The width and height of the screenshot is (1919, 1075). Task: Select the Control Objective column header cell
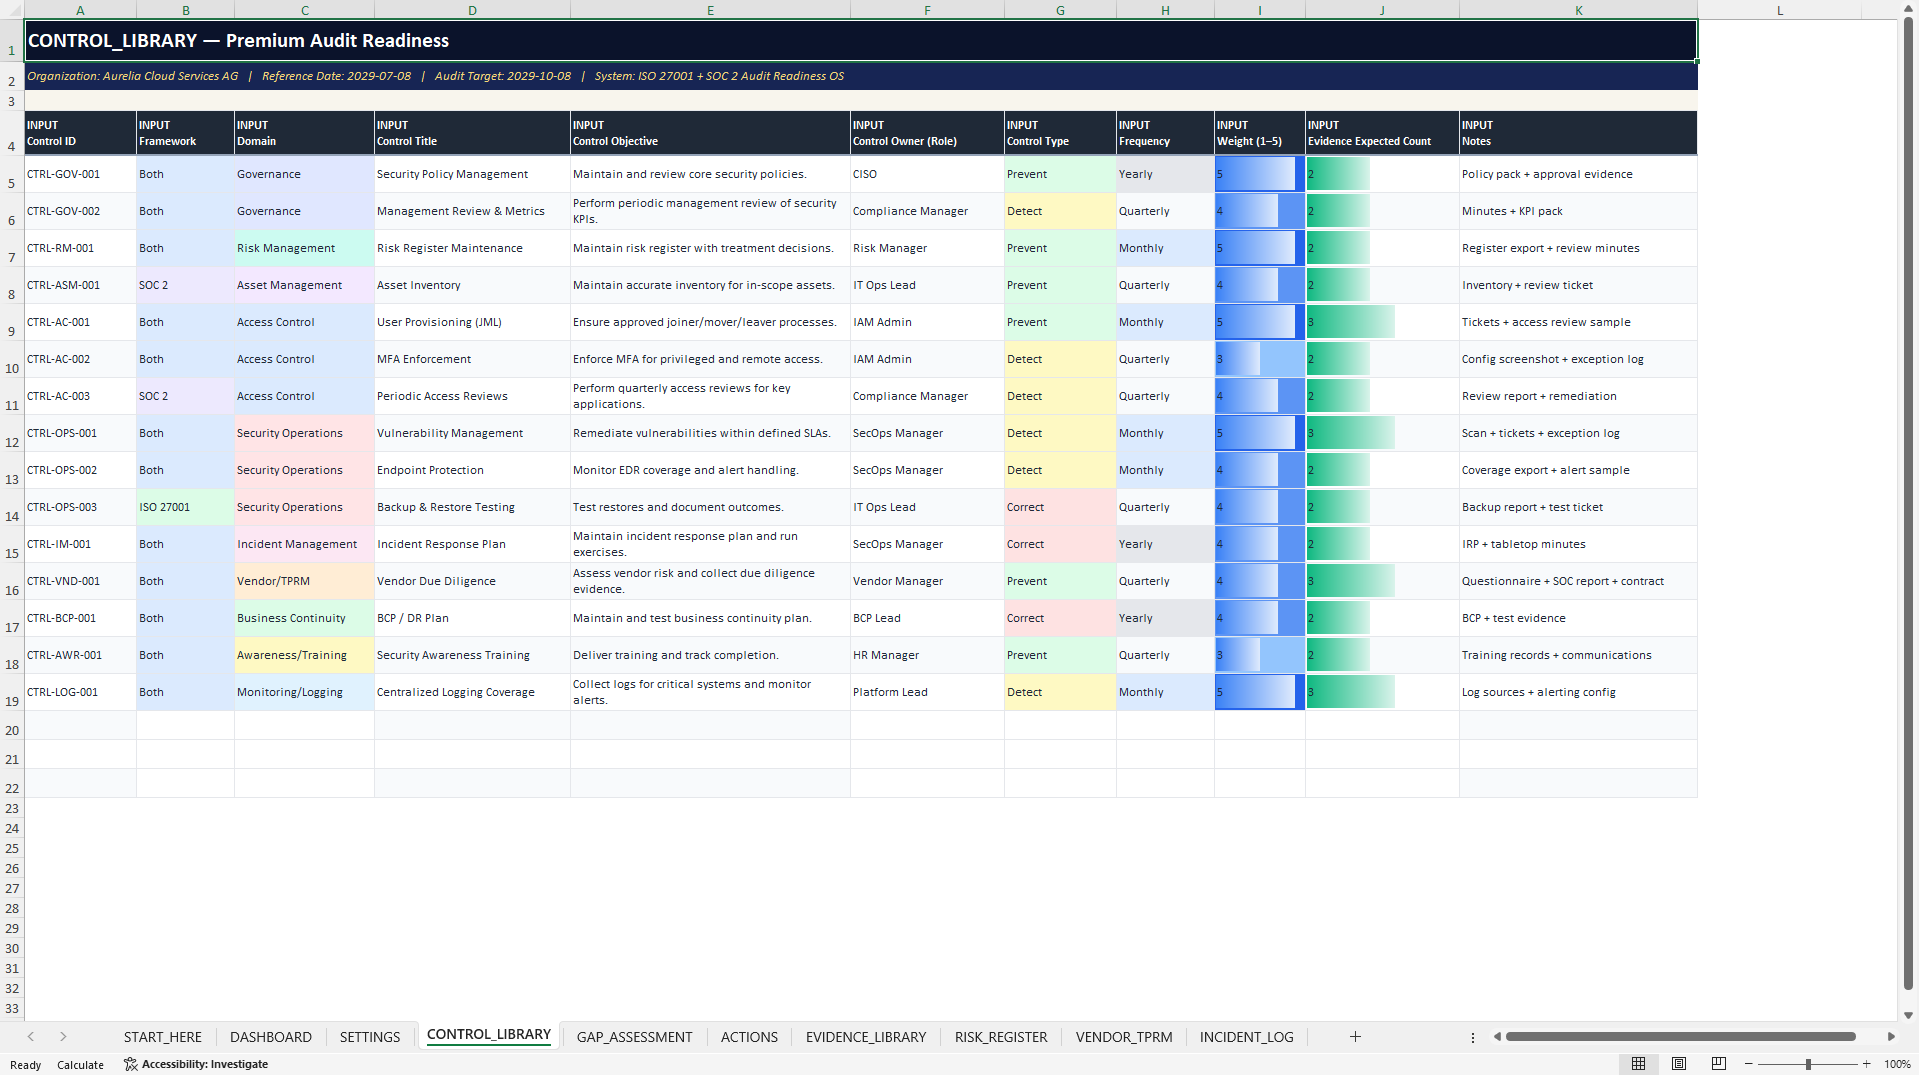[x=710, y=133]
